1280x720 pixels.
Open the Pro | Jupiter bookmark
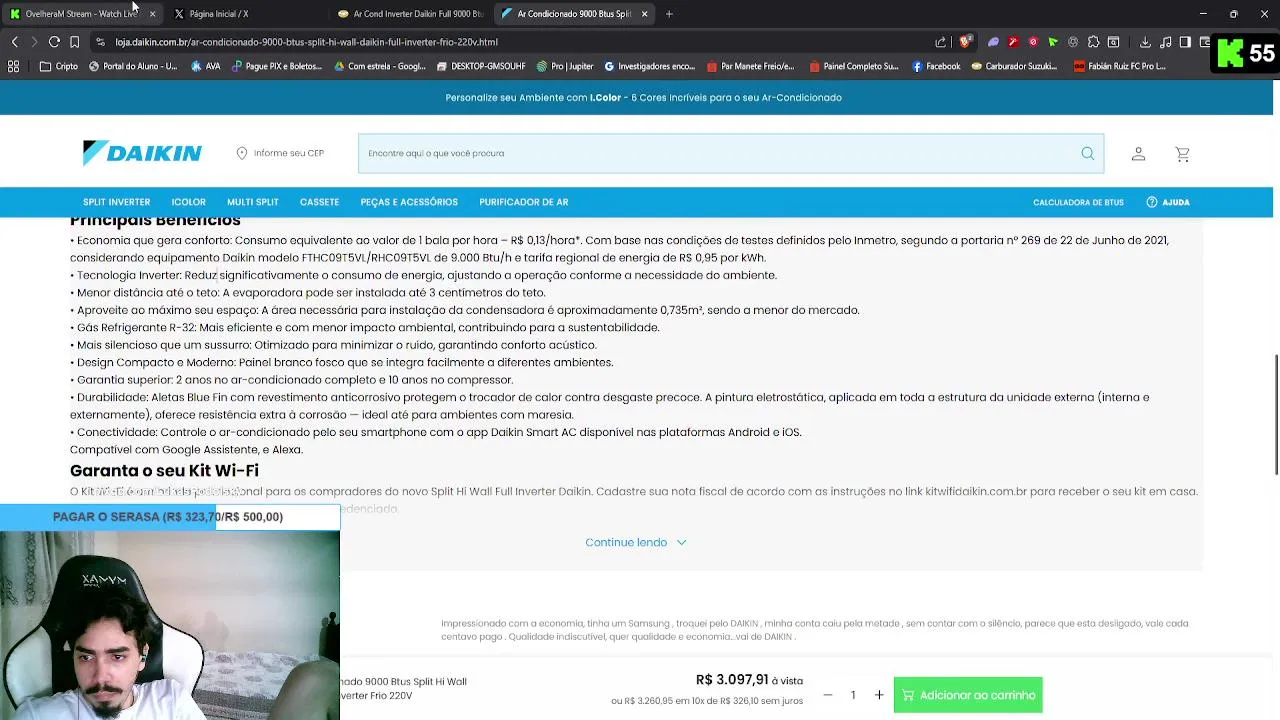565,66
